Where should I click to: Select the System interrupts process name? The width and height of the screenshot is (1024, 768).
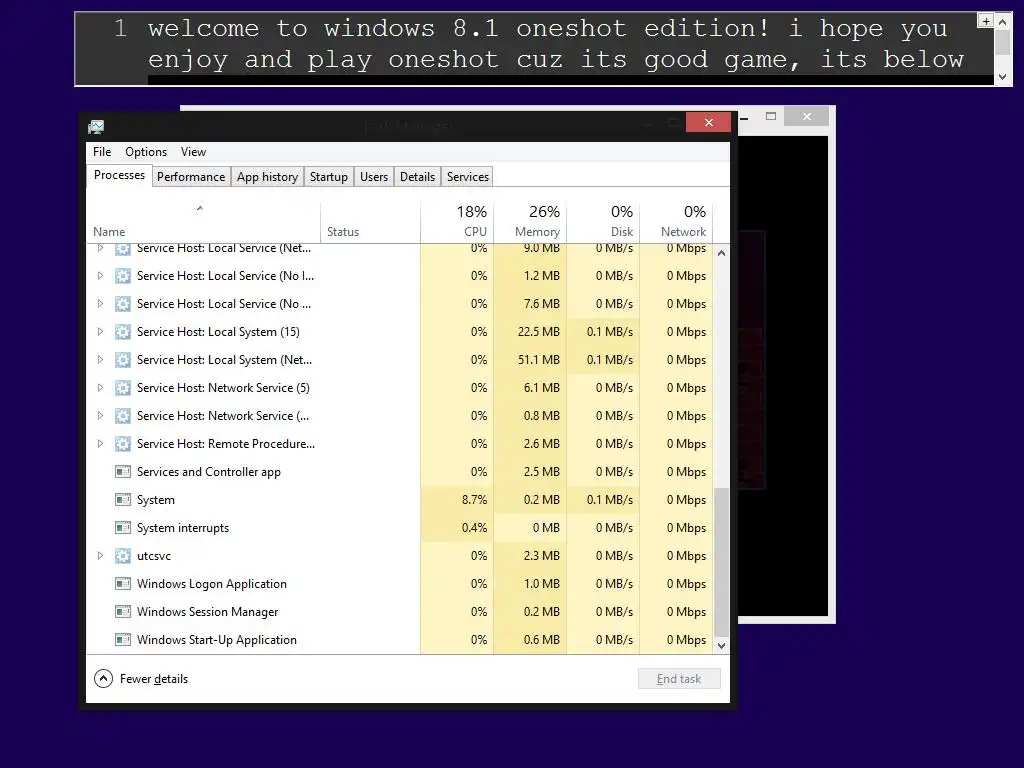[x=183, y=528]
